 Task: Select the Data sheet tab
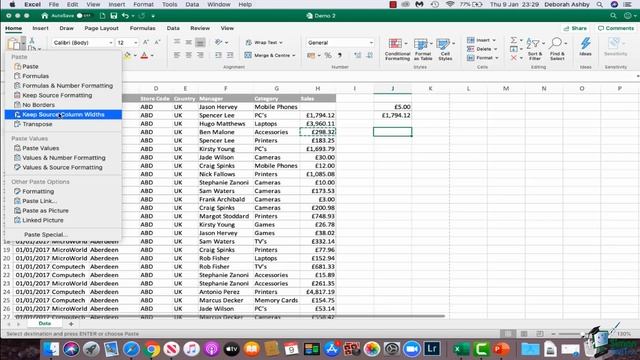pos(45,323)
